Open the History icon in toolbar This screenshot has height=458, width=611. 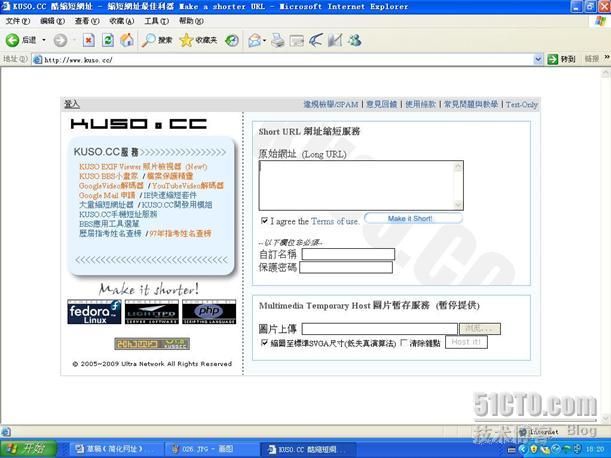(232, 40)
